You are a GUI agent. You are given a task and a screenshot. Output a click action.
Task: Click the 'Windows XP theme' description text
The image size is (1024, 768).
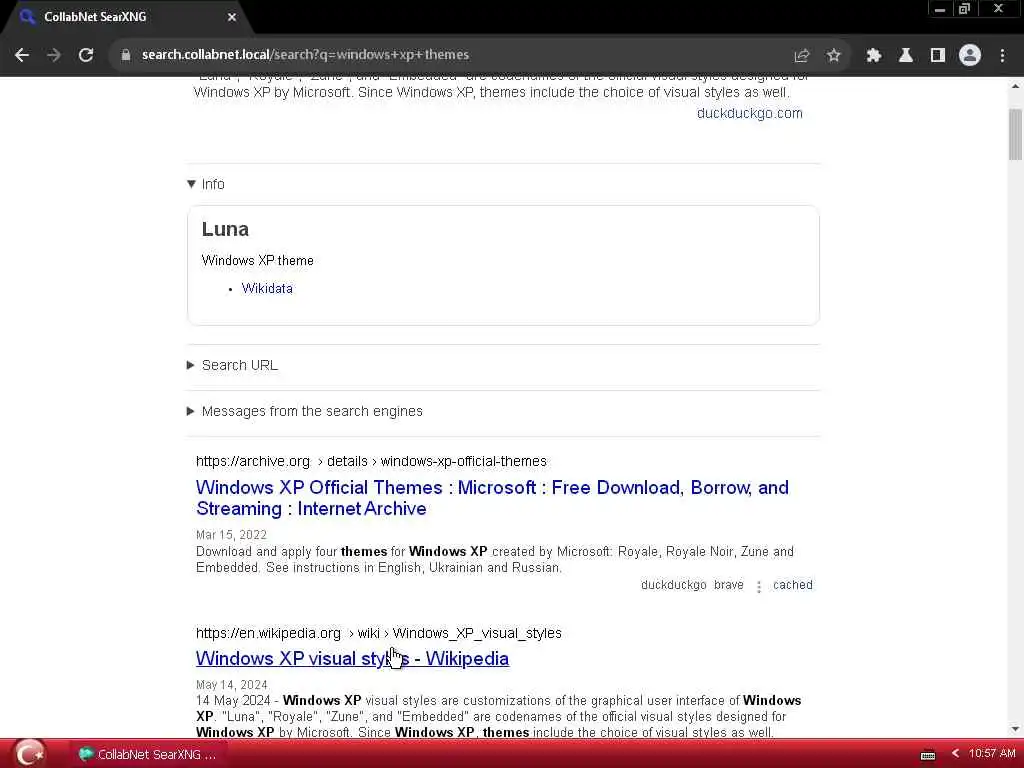point(257,261)
